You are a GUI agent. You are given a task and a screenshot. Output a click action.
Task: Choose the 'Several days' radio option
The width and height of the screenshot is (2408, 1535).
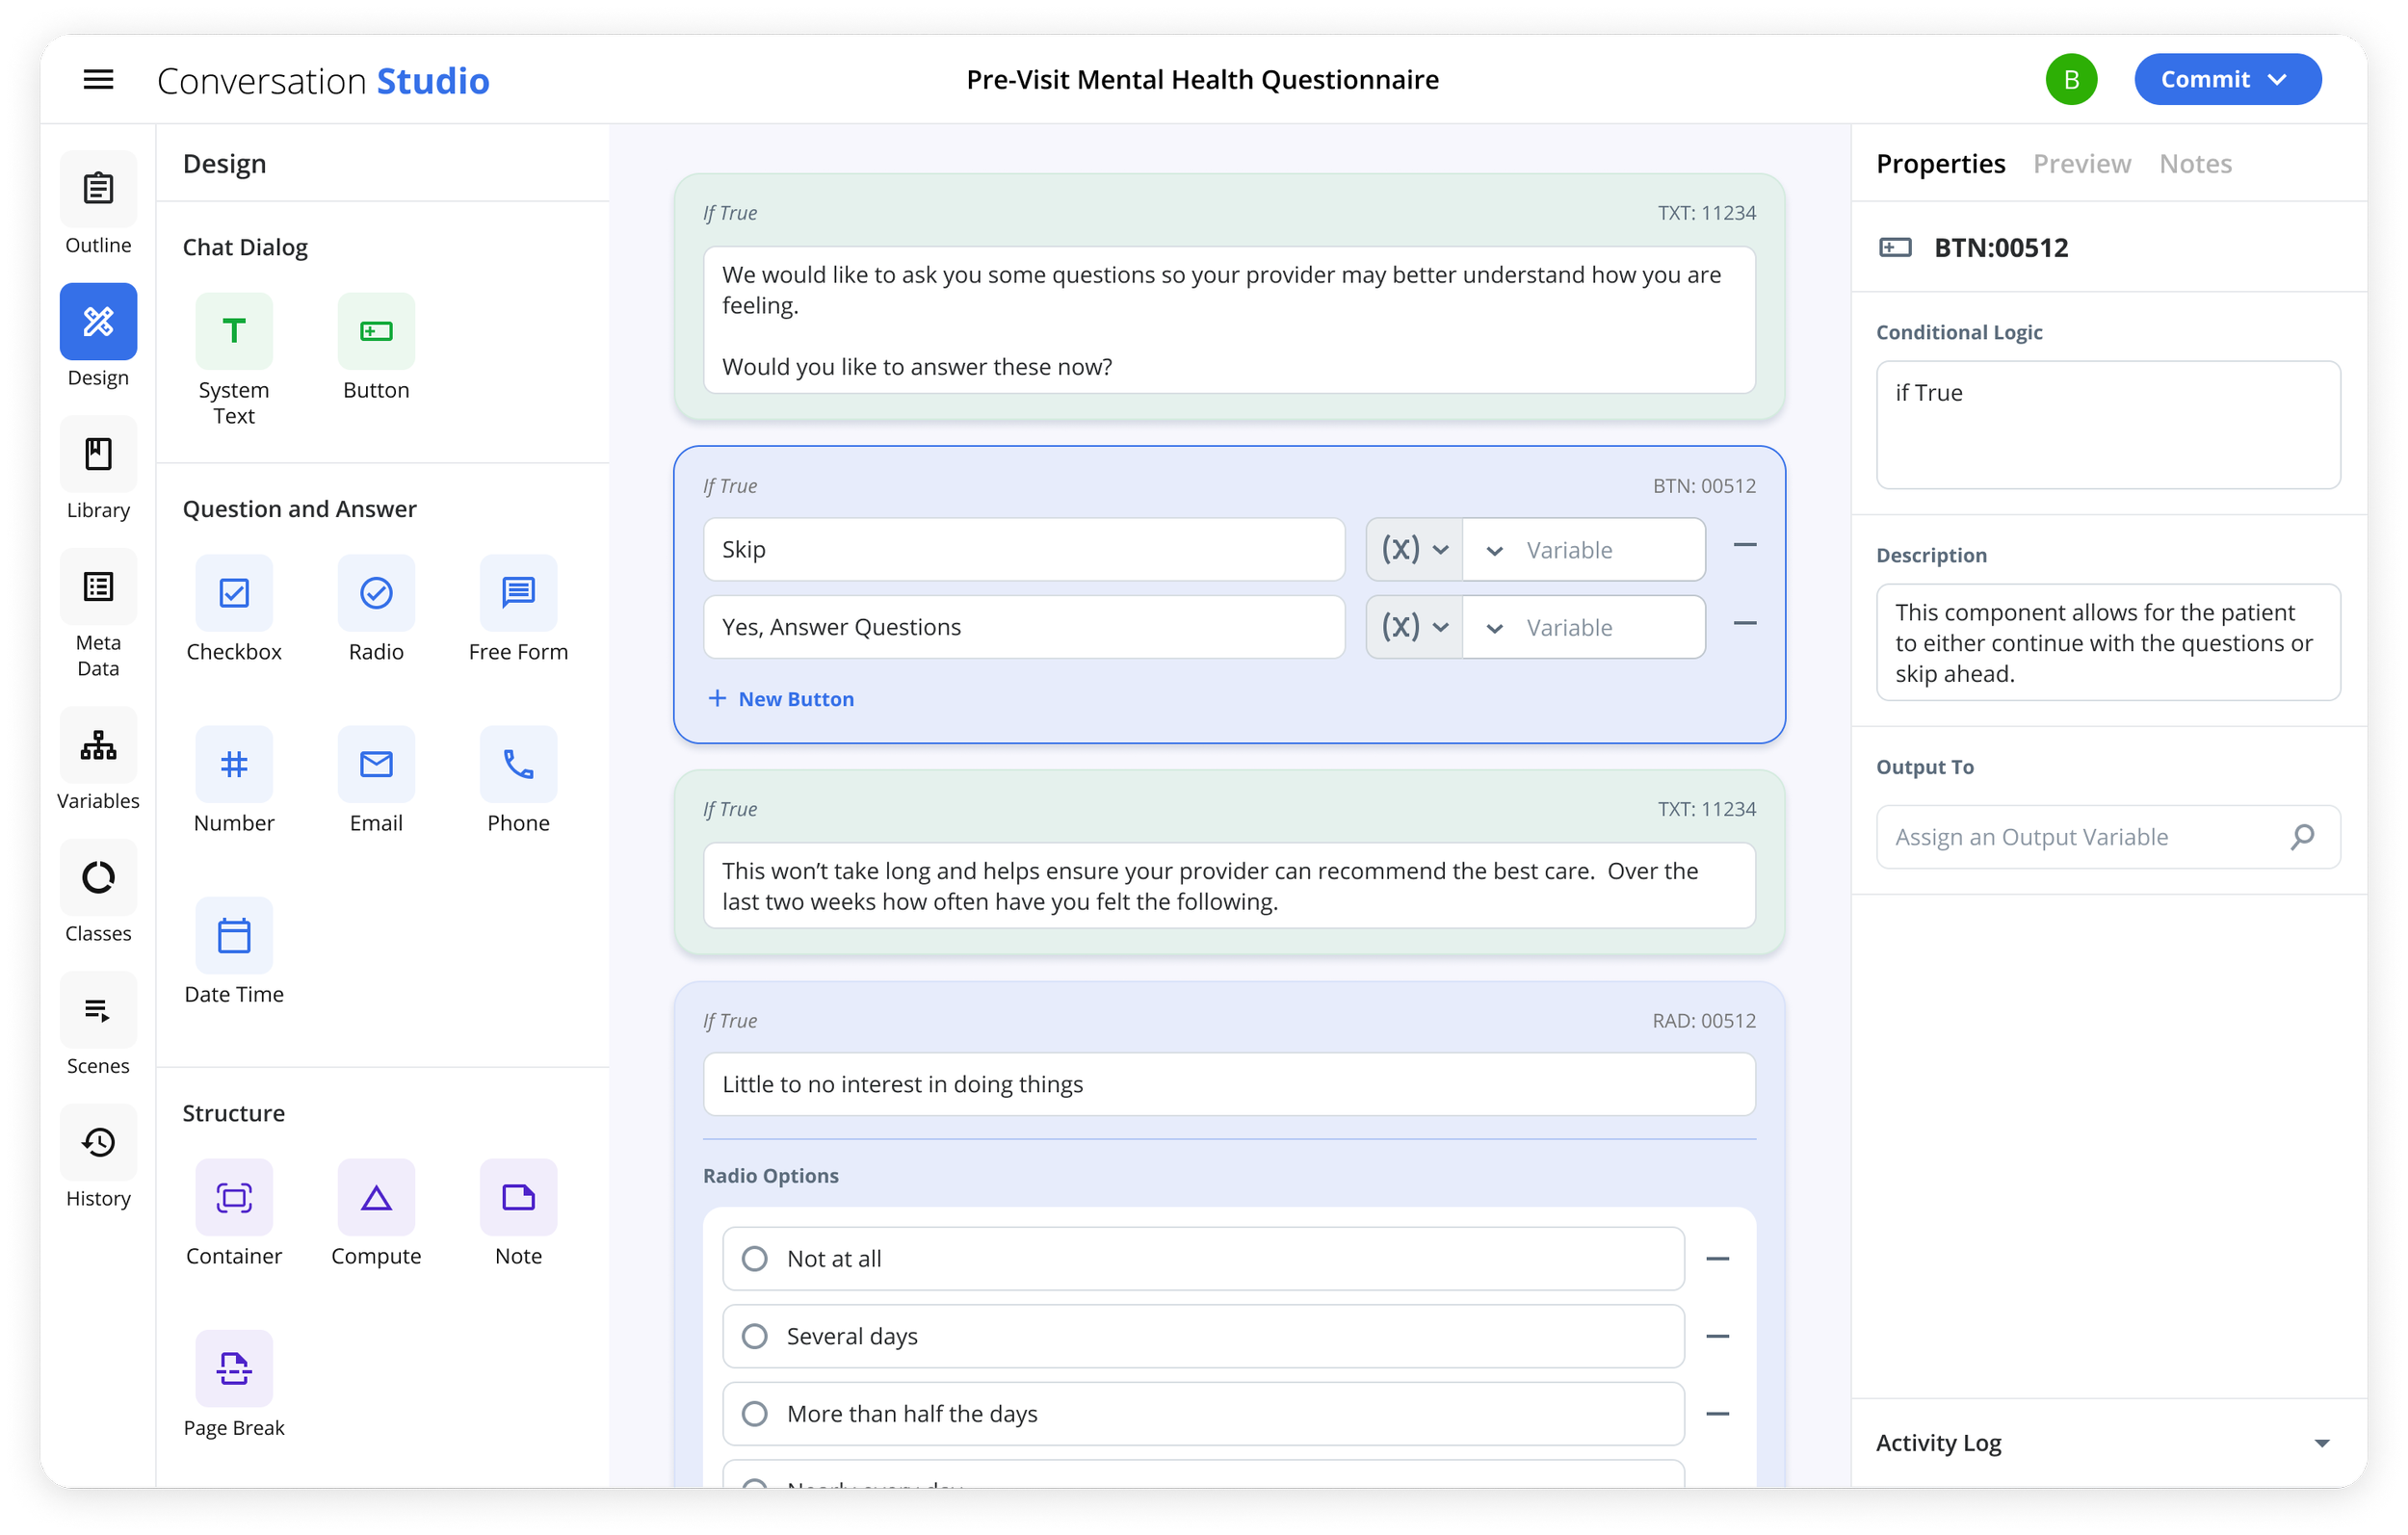coord(755,1336)
